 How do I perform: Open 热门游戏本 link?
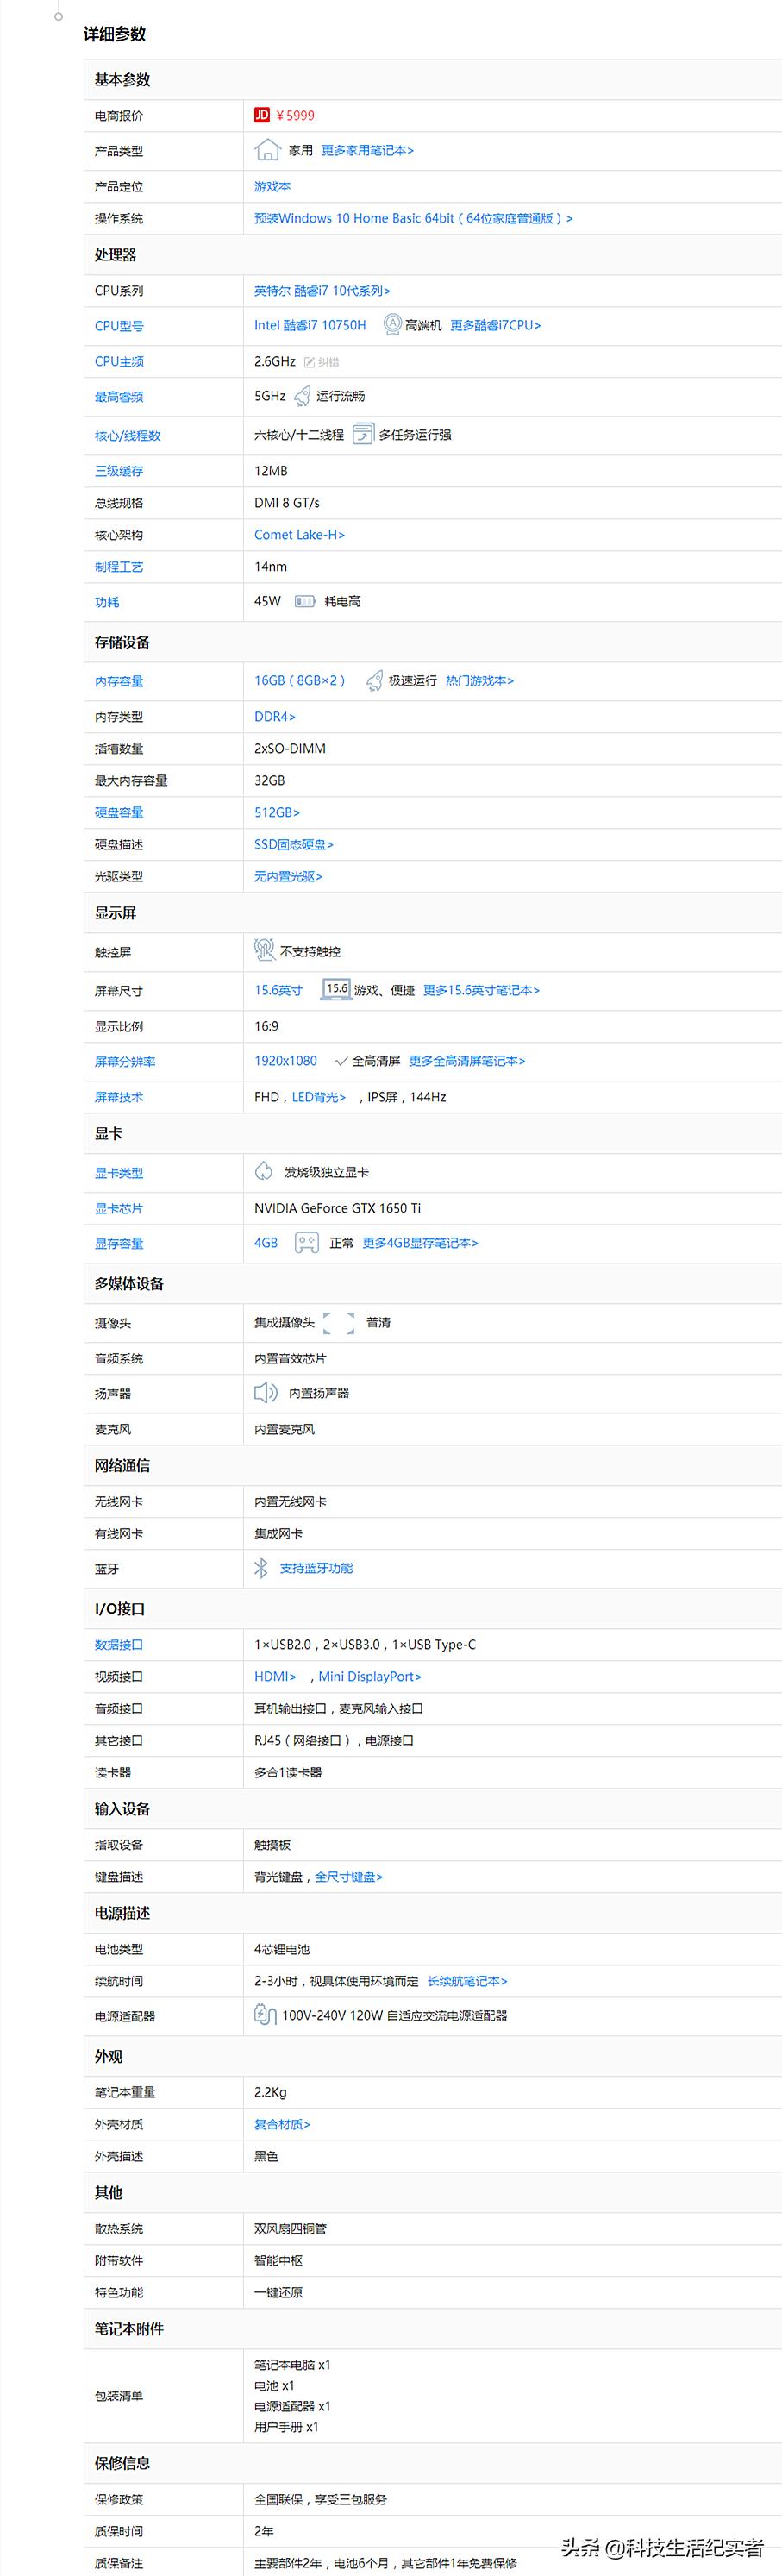479,681
